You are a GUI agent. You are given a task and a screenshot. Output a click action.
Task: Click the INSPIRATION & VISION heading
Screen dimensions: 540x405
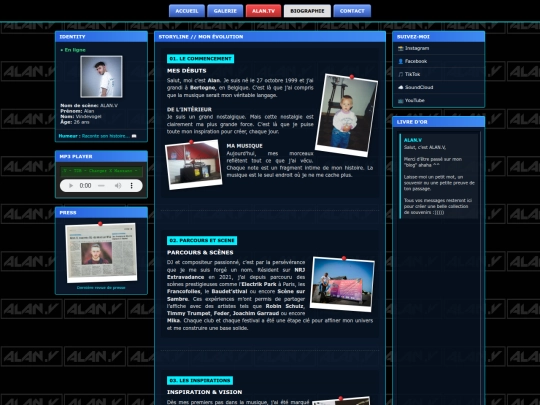[x=205, y=392]
